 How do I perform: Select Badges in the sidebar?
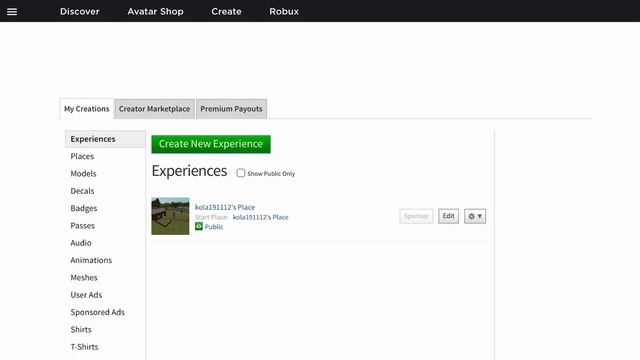pos(84,208)
